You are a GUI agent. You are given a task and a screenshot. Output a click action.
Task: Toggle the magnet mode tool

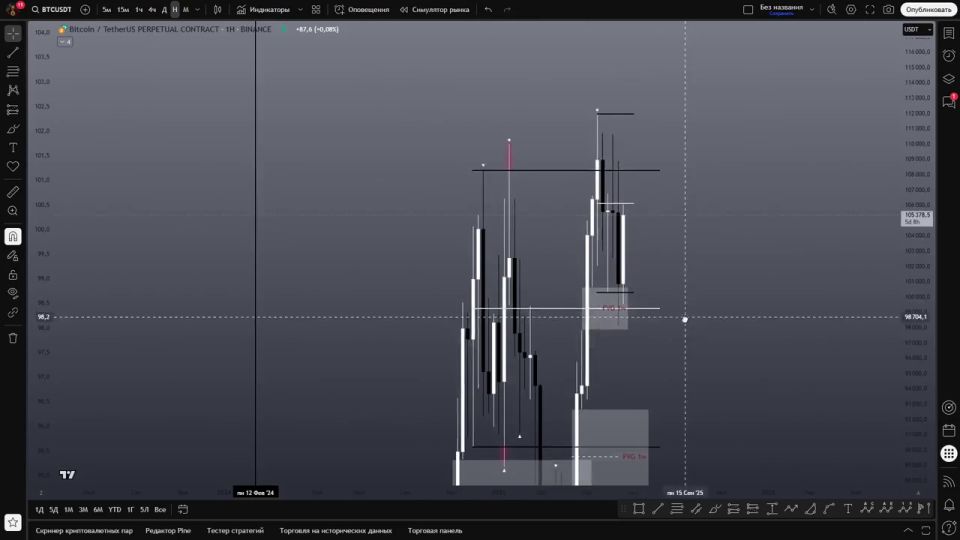pos(13,236)
